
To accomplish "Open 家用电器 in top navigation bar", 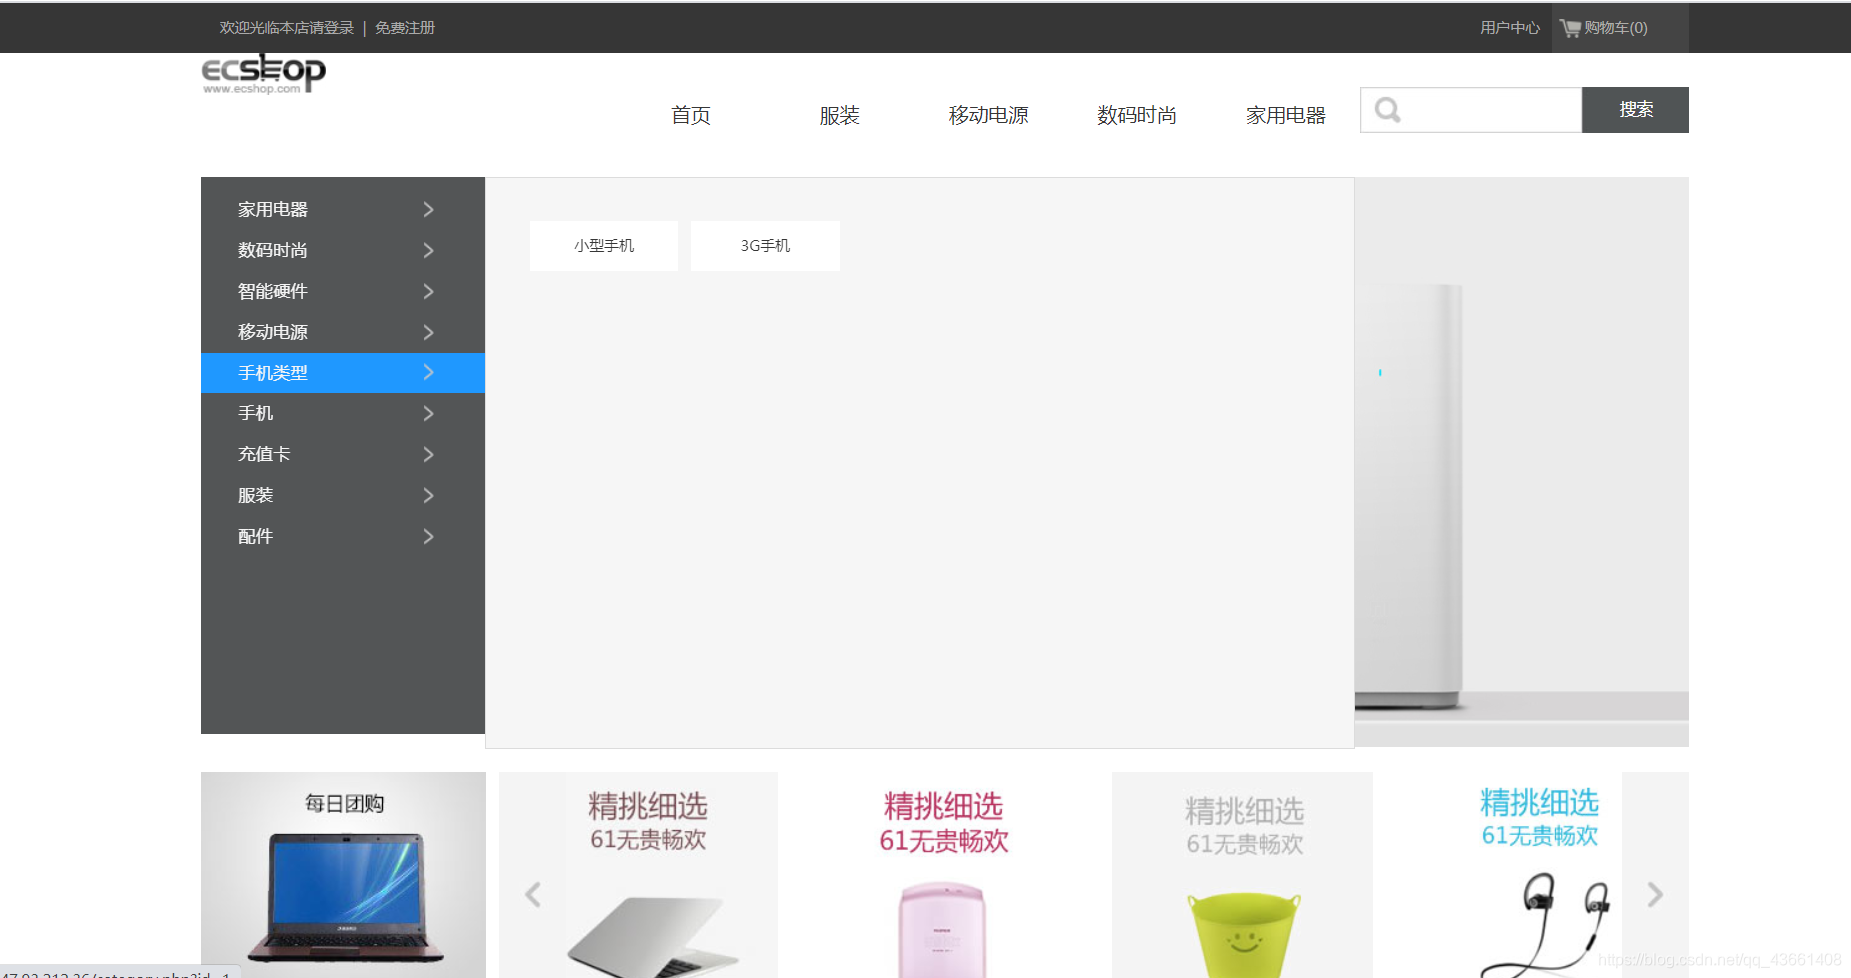I will pos(1286,115).
